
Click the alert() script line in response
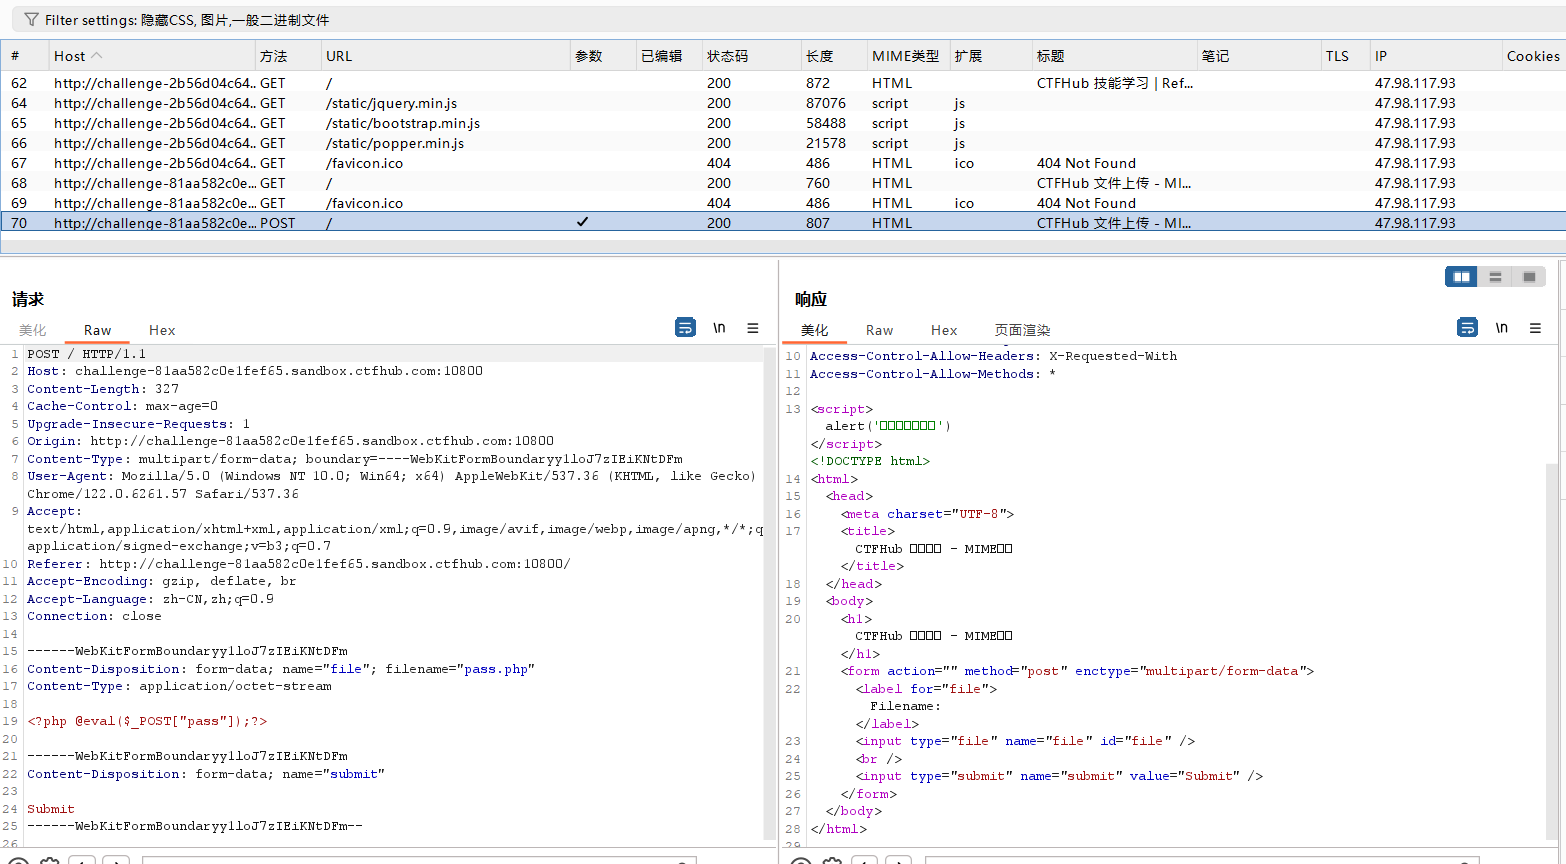[x=888, y=426]
